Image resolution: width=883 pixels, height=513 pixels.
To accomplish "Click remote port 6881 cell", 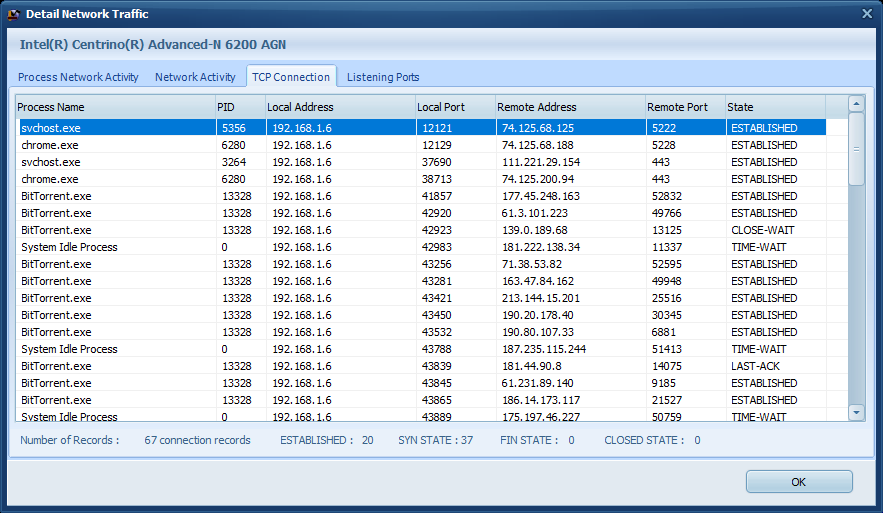I will [664, 332].
